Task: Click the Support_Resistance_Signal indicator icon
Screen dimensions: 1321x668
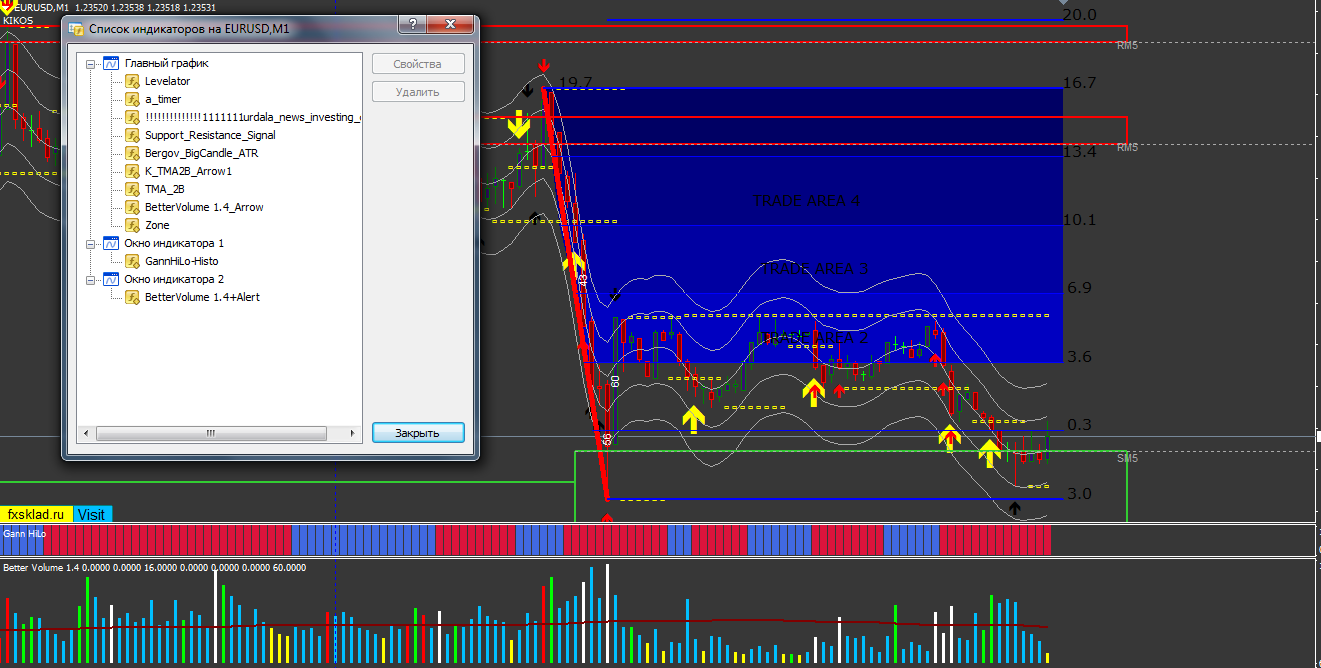Action: tap(131, 135)
